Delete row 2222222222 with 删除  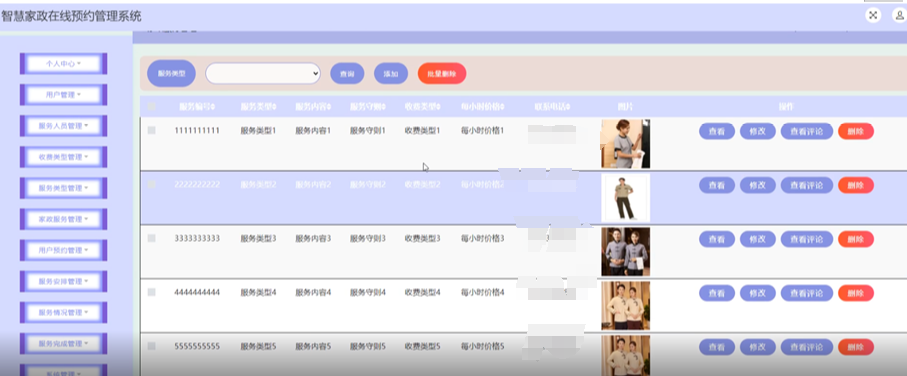pyautogui.click(x=856, y=185)
